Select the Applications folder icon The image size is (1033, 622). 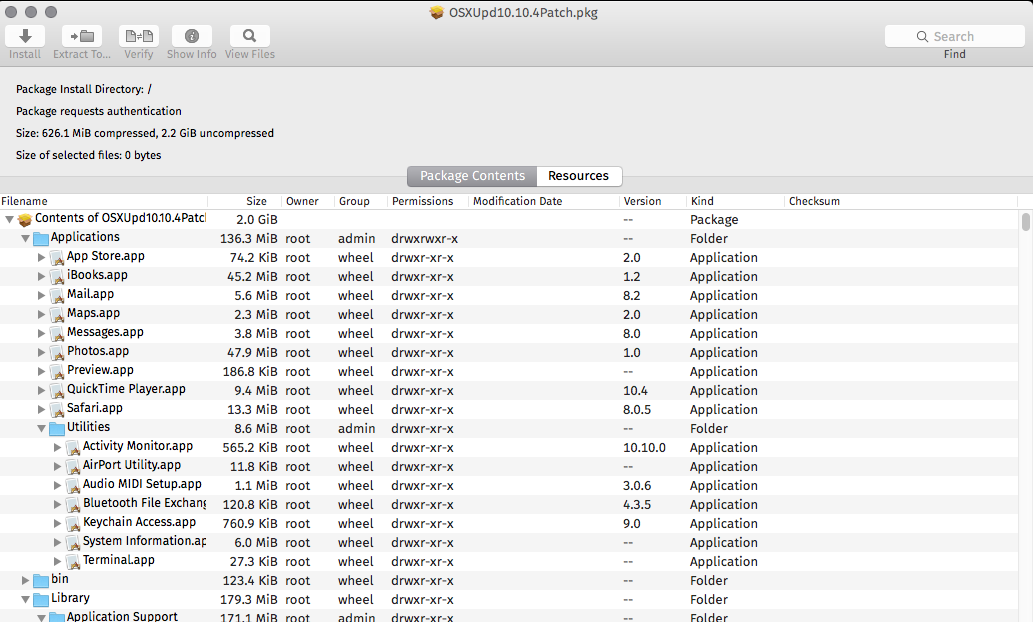41,239
